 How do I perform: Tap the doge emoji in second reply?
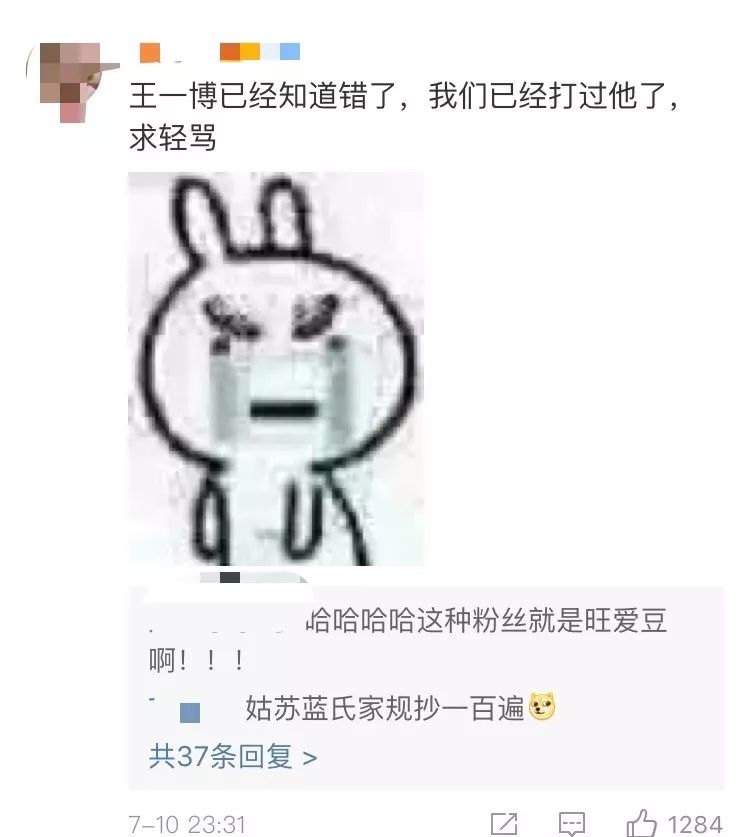click(542, 707)
